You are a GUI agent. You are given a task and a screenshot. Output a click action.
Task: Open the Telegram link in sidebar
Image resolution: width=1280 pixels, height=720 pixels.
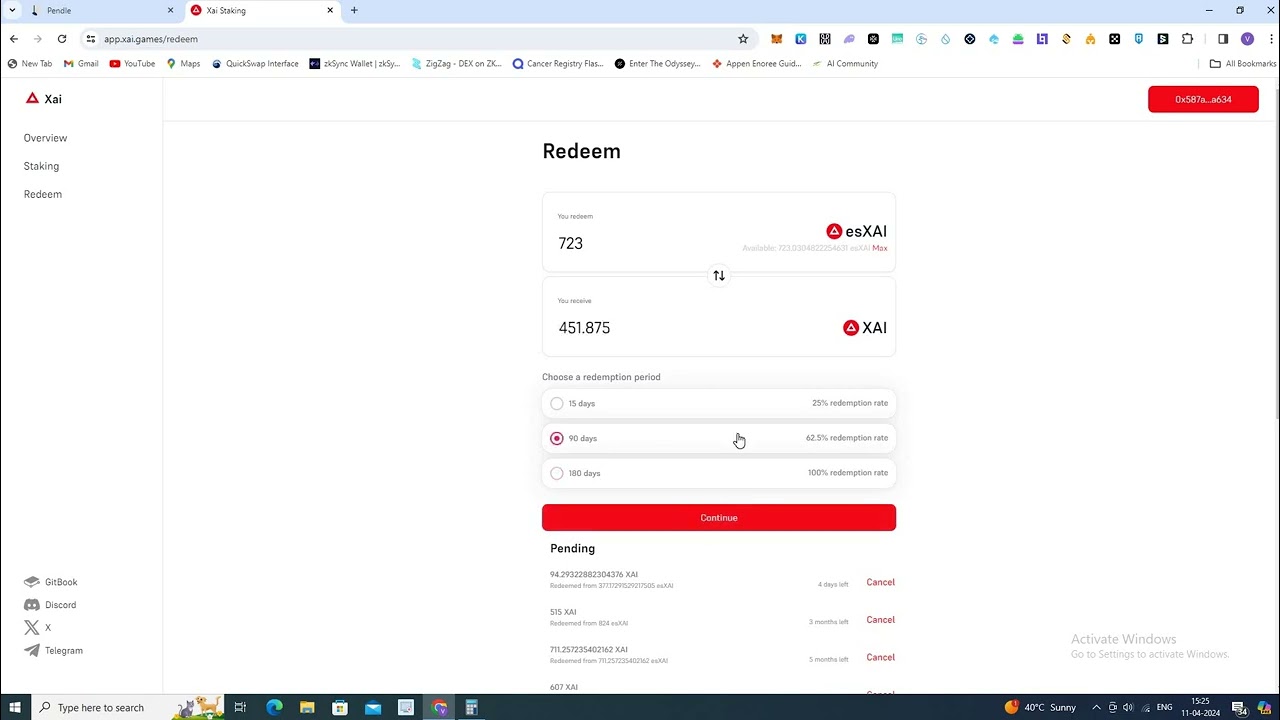pos(54,651)
